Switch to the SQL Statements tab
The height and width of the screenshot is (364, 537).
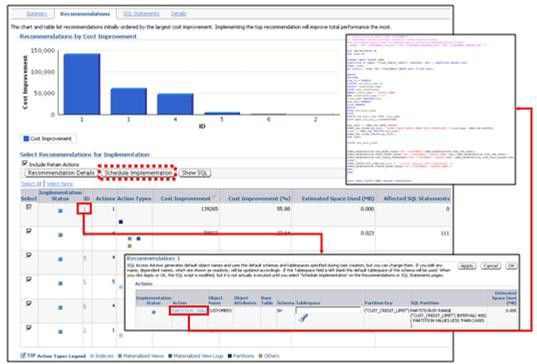[x=141, y=14]
